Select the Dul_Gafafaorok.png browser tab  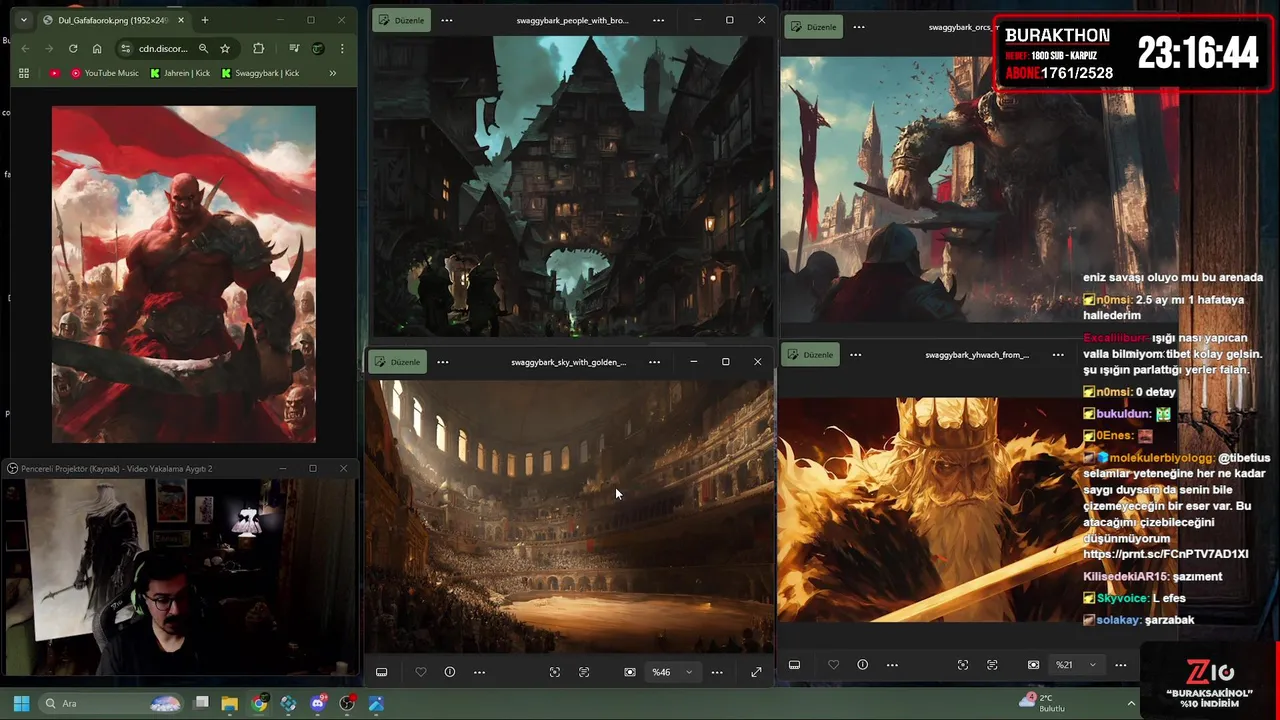[113, 20]
